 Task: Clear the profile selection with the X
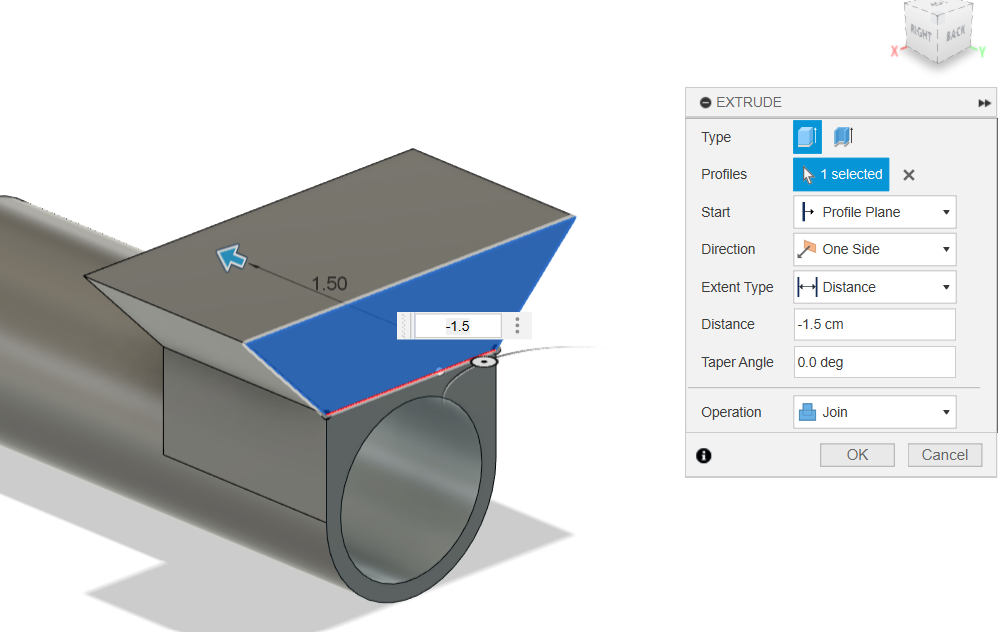(908, 175)
